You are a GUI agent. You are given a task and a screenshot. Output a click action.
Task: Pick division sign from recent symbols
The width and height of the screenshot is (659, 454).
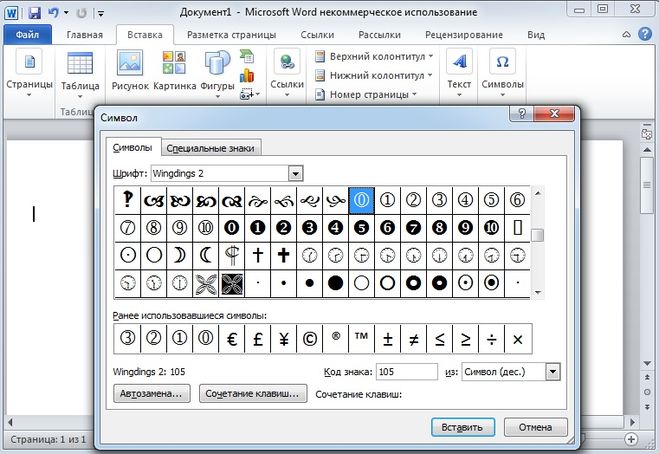(491, 339)
